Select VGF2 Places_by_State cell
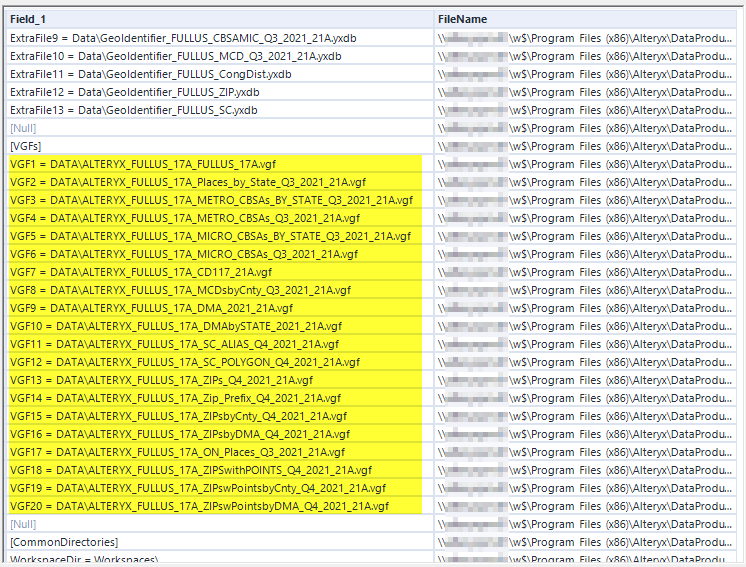Viewport: 746px width, 567px height. (x=220, y=182)
